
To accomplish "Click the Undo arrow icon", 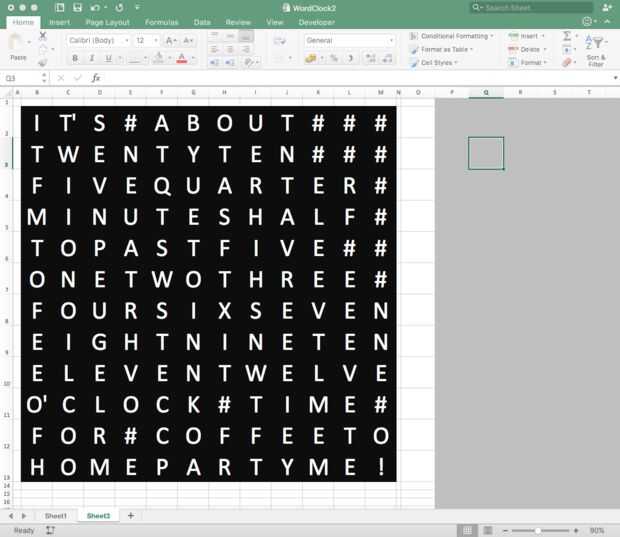I will pyautogui.click(x=95, y=8).
